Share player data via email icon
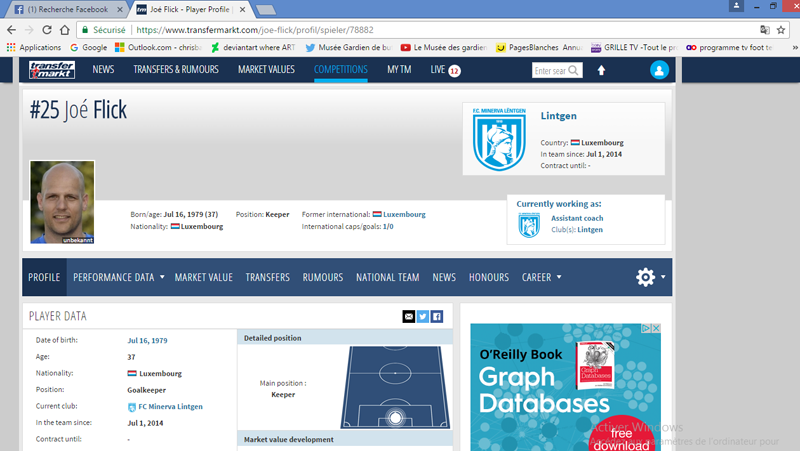 (409, 316)
